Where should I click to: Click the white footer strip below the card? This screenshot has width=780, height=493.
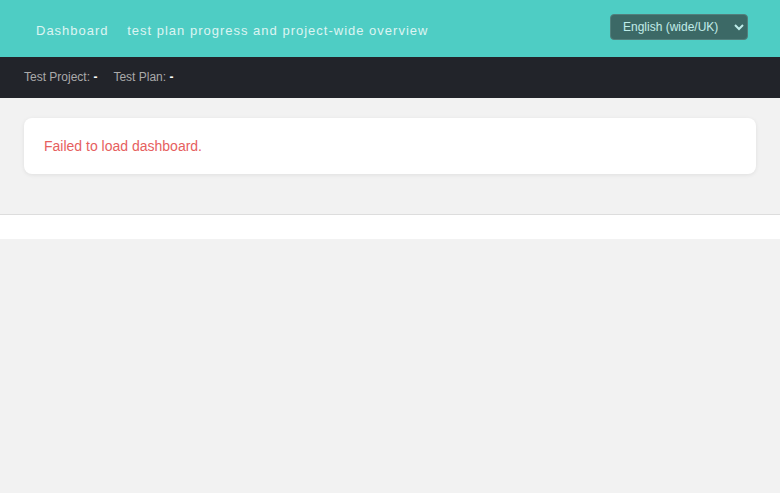pyautogui.click(x=390, y=227)
